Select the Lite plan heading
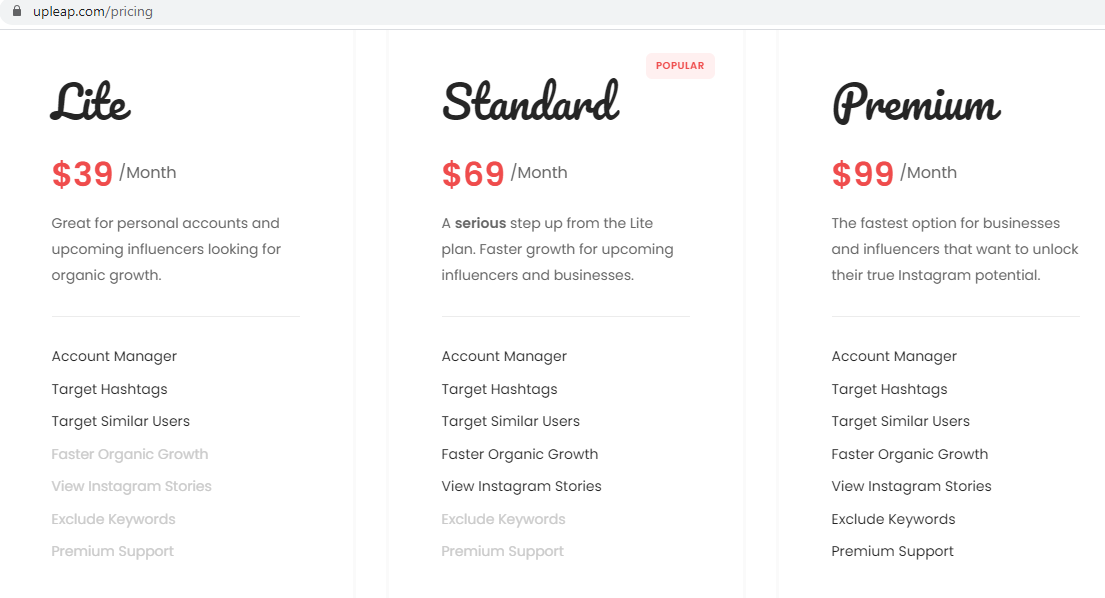Screen dimensions: 1105x598 tap(90, 102)
